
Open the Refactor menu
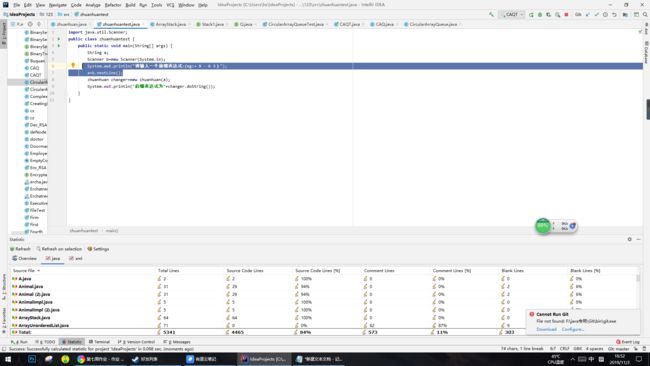click(x=113, y=5)
